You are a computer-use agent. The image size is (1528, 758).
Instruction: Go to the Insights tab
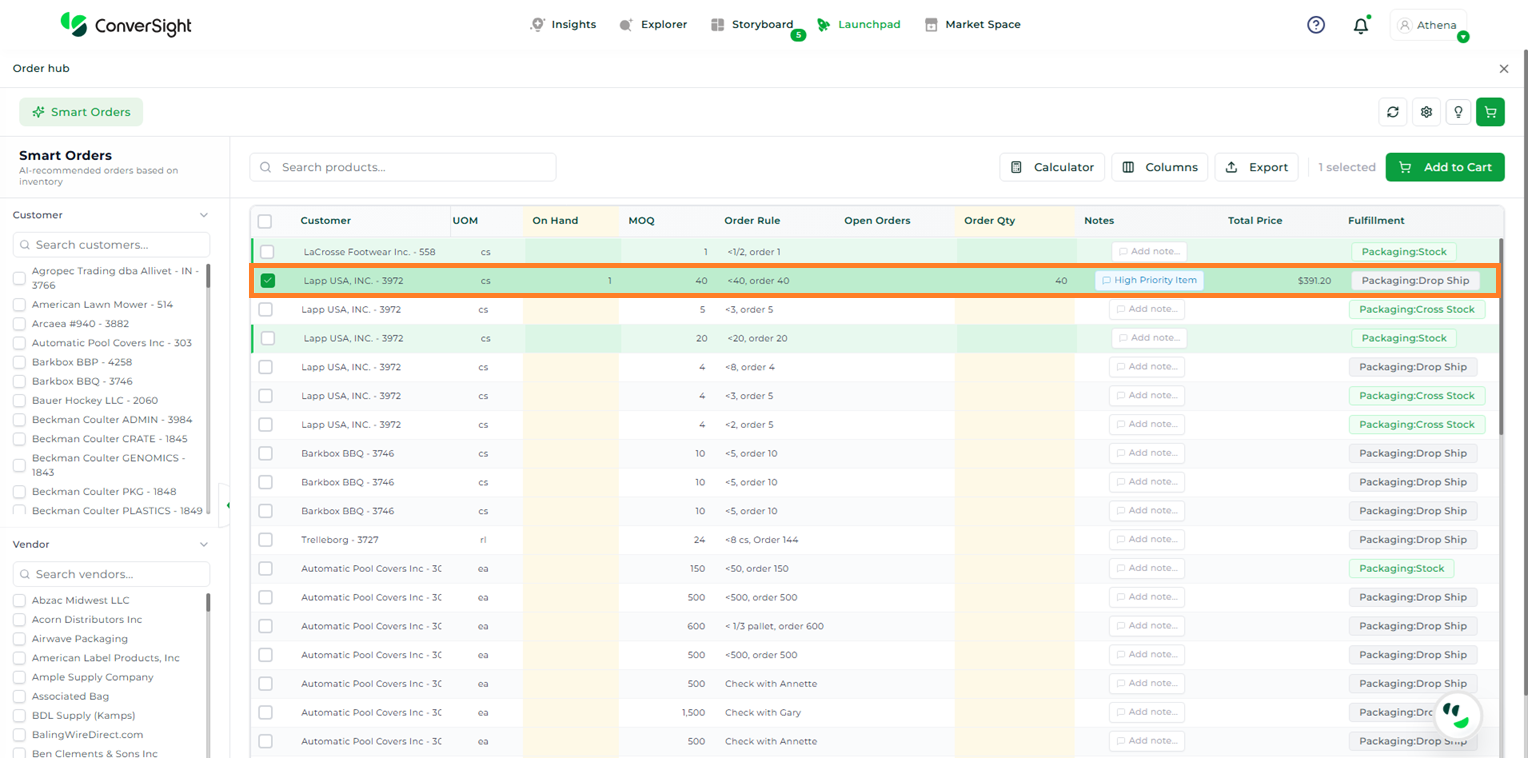coord(563,25)
